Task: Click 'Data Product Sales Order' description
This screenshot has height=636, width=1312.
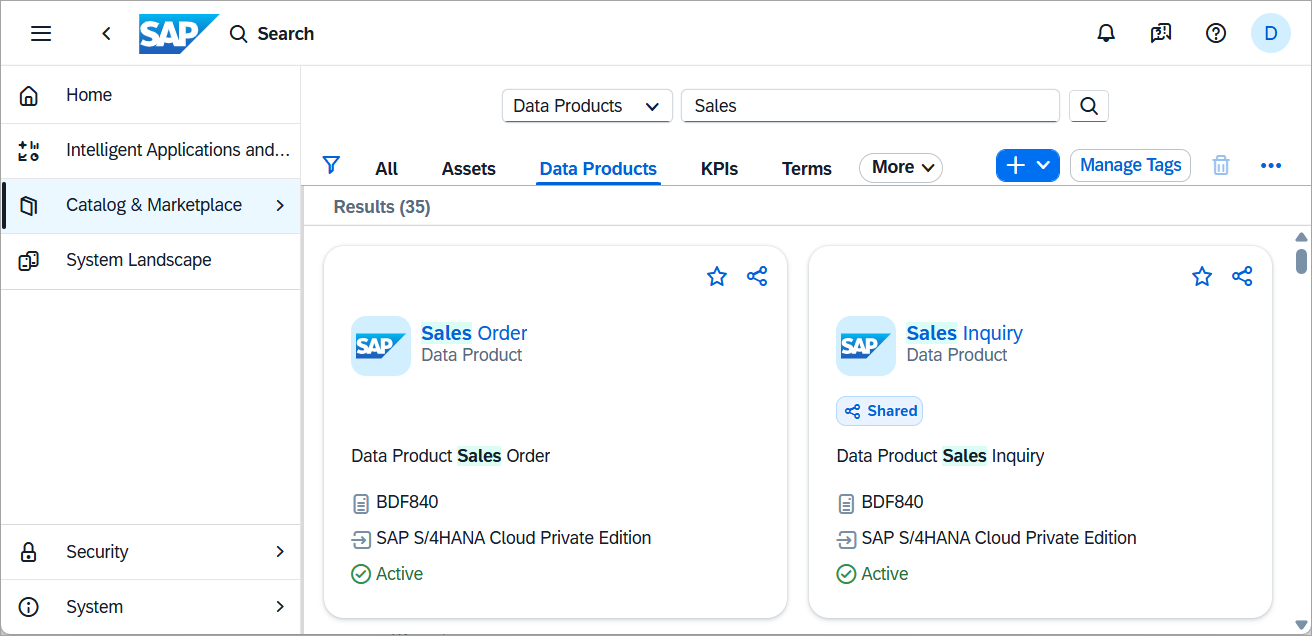Action: pyautogui.click(x=451, y=456)
